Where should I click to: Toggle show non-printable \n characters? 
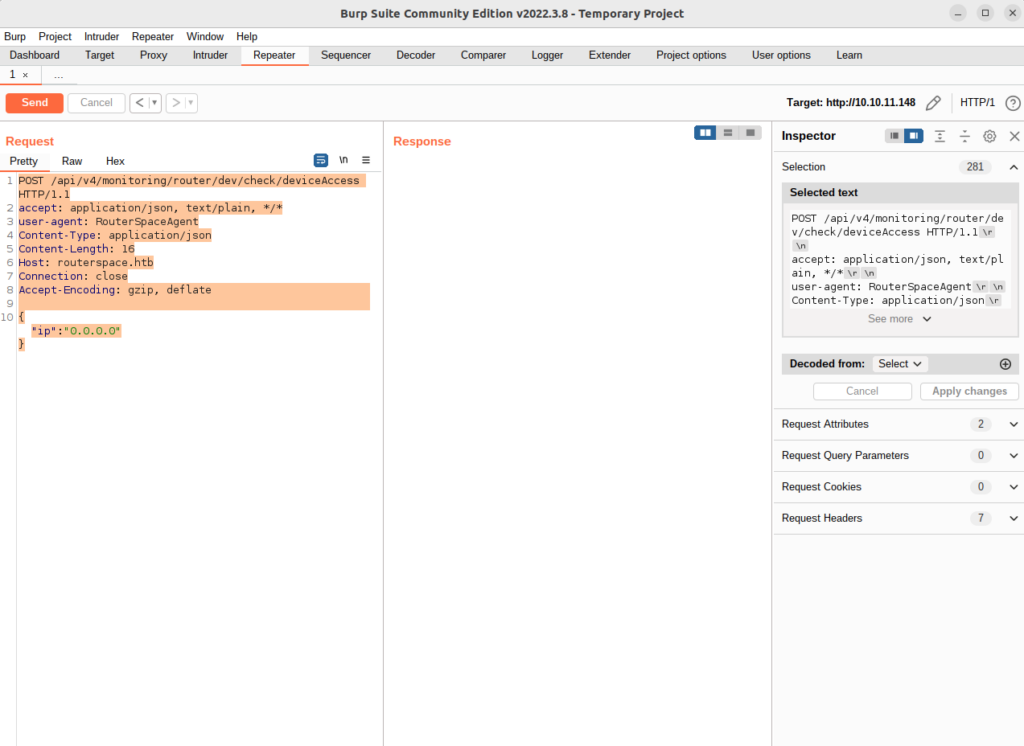344,160
